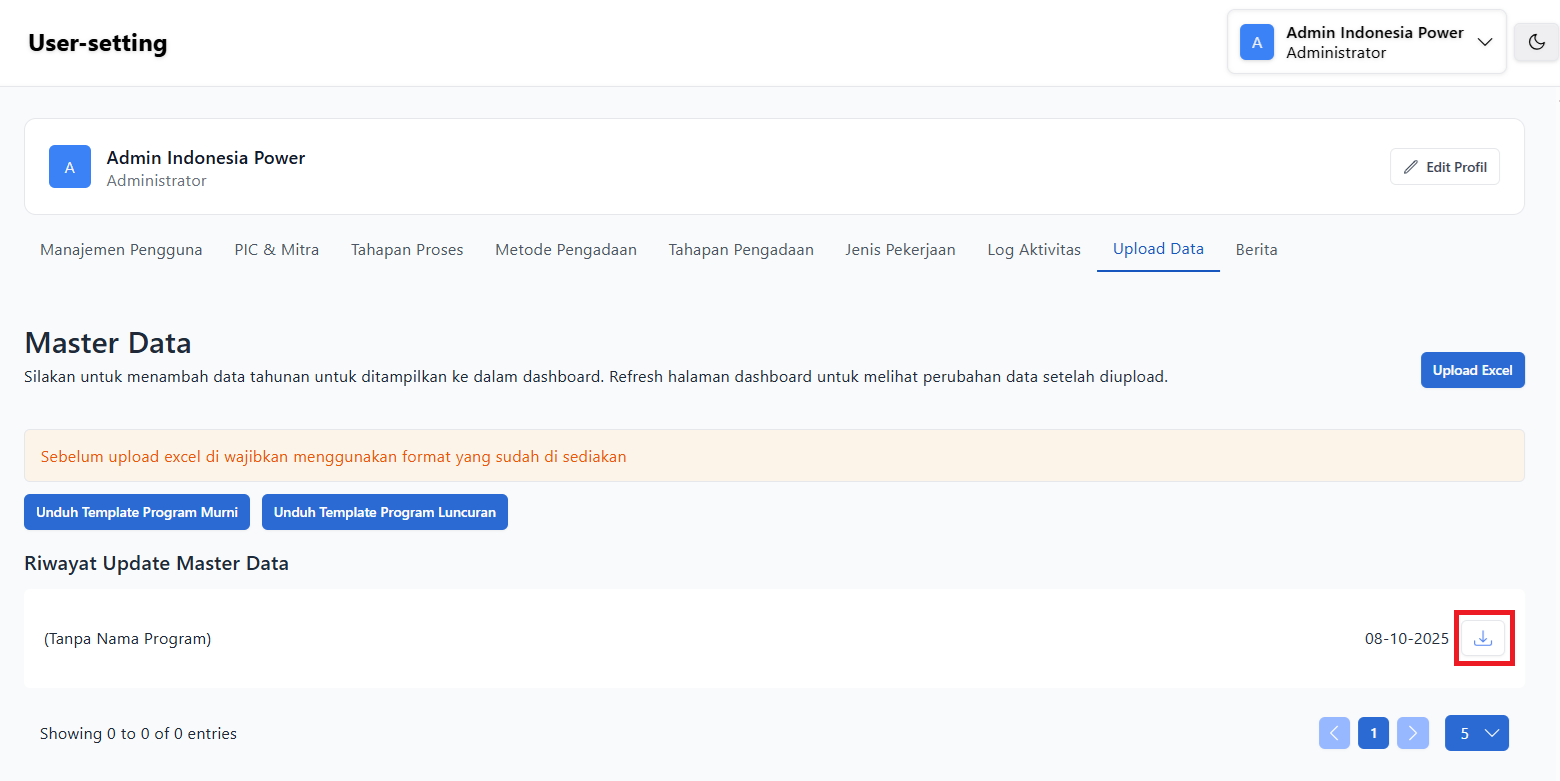
Task: Switch to Log Aktivitas tab
Action: [1034, 250]
